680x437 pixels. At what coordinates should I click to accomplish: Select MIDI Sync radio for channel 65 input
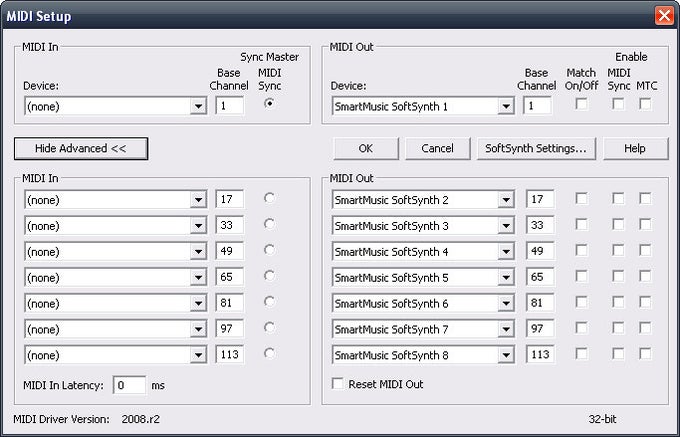(269, 276)
